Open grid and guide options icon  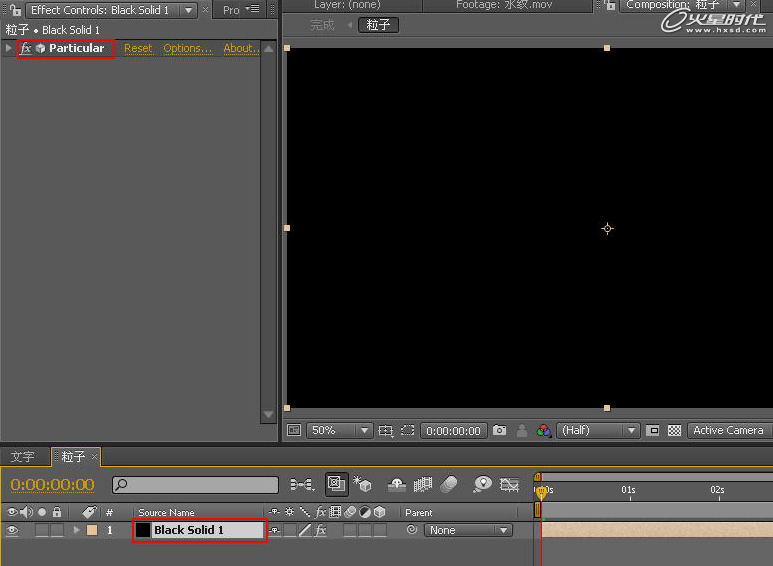(386, 431)
